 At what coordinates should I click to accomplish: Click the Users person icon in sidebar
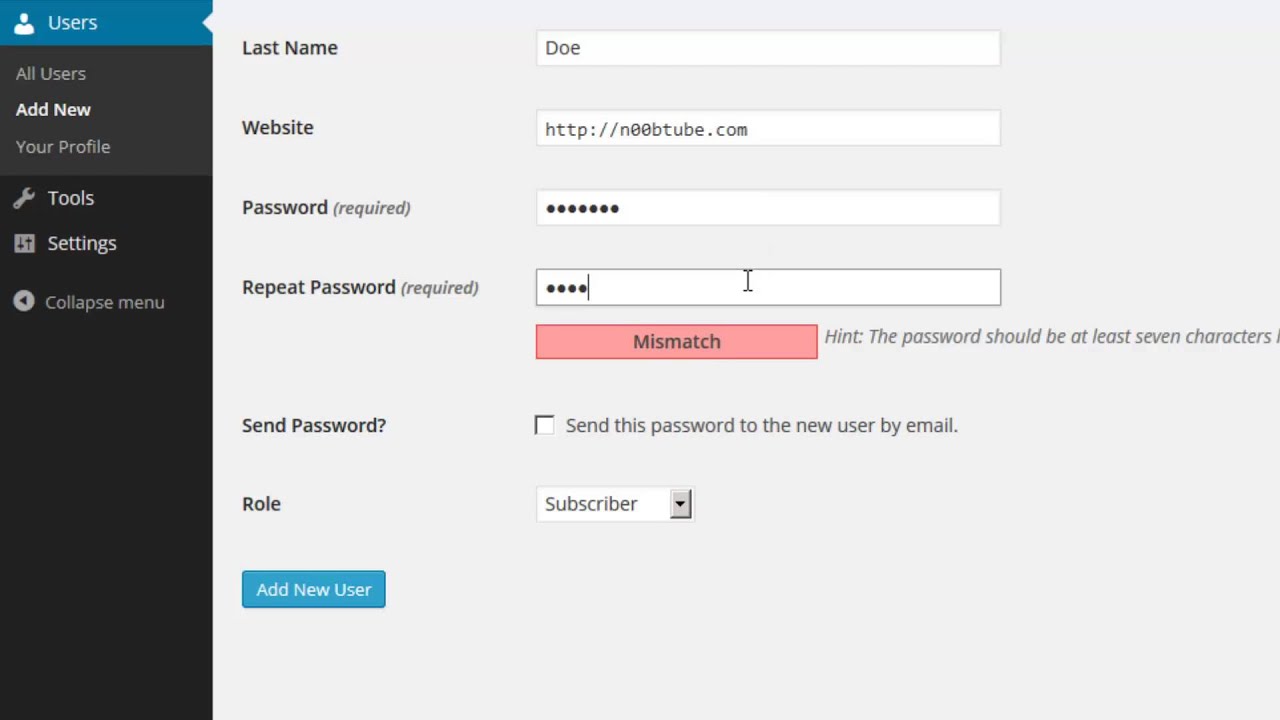pyautogui.click(x=24, y=22)
